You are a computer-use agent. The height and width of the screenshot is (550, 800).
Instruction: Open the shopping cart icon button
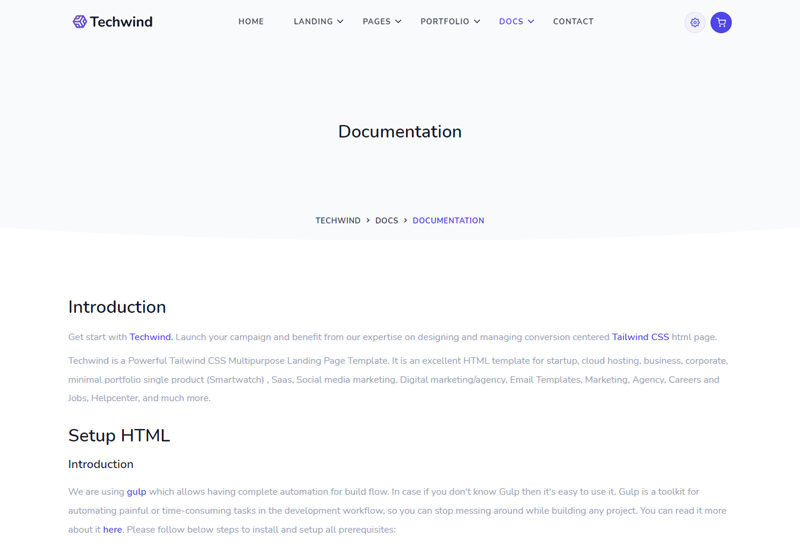(x=721, y=22)
